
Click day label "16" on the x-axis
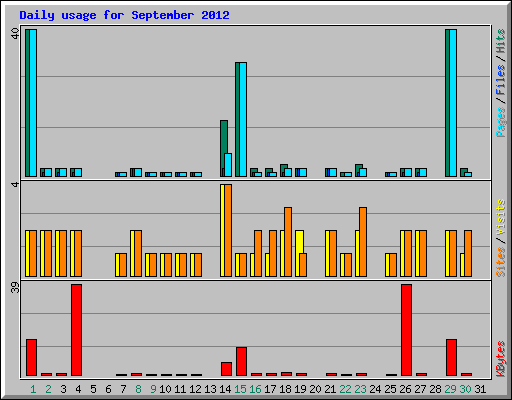(255, 389)
